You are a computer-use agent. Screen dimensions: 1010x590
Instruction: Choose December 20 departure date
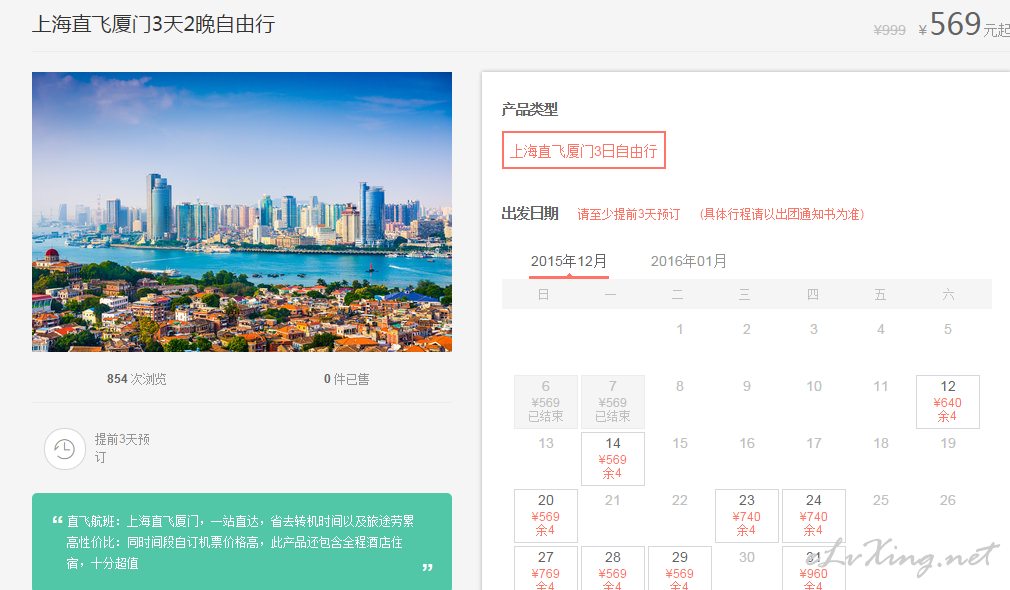coord(545,515)
